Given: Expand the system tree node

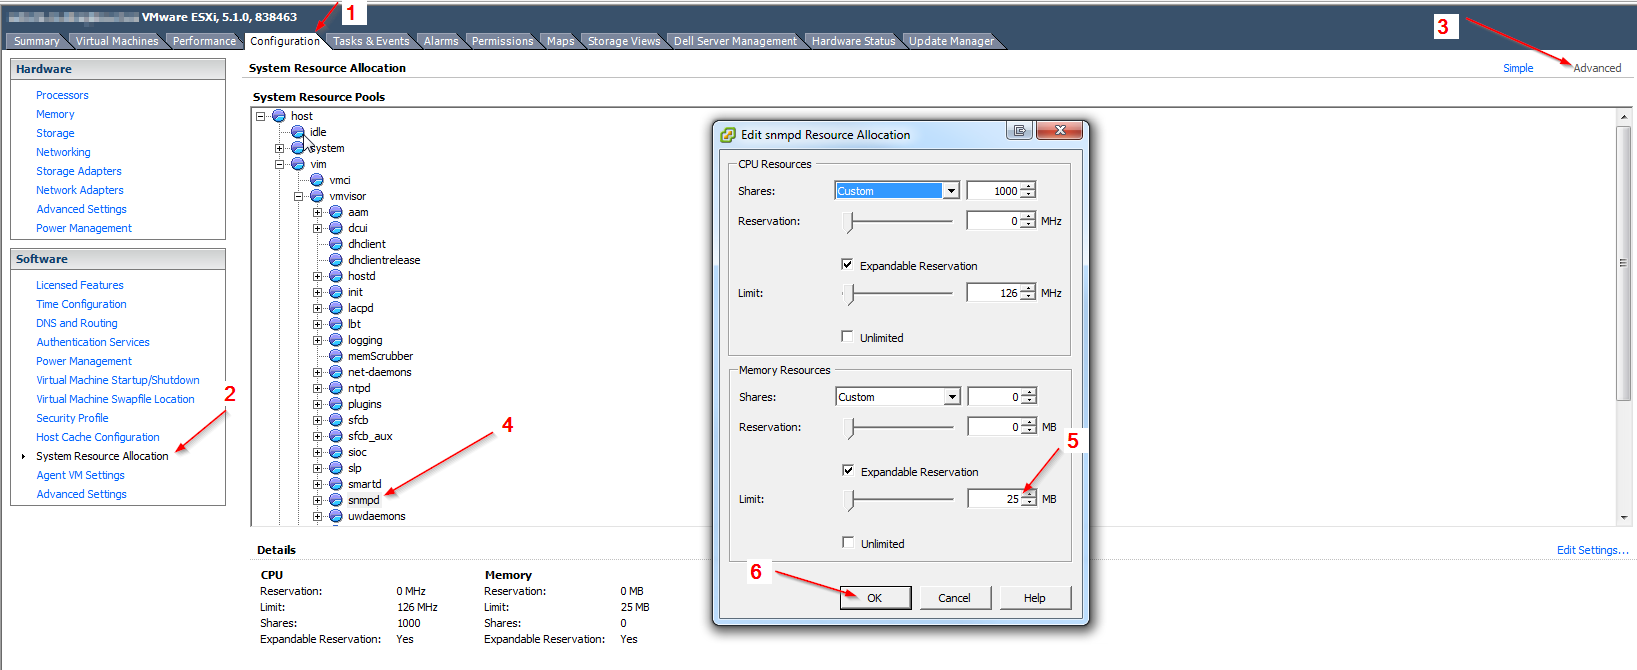Looking at the screenshot, I should coord(280,148).
